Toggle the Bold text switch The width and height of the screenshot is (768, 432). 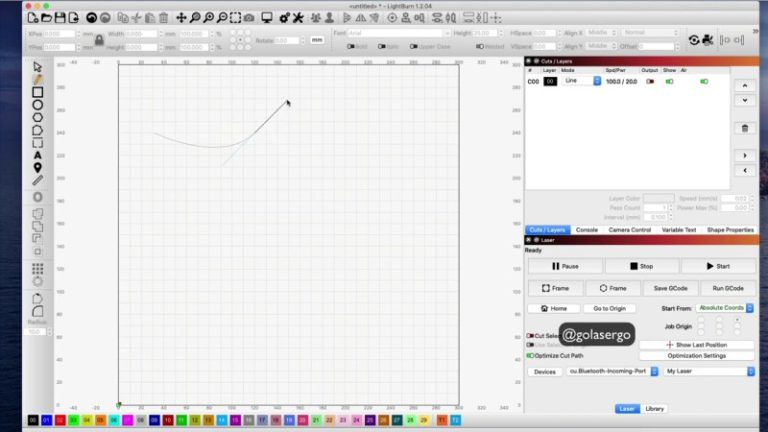click(351, 47)
